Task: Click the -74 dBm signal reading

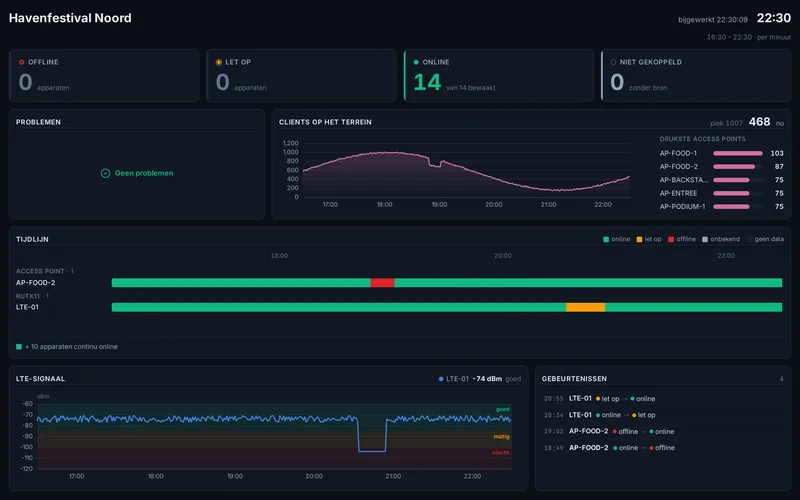Action: click(x=487, y=379)
